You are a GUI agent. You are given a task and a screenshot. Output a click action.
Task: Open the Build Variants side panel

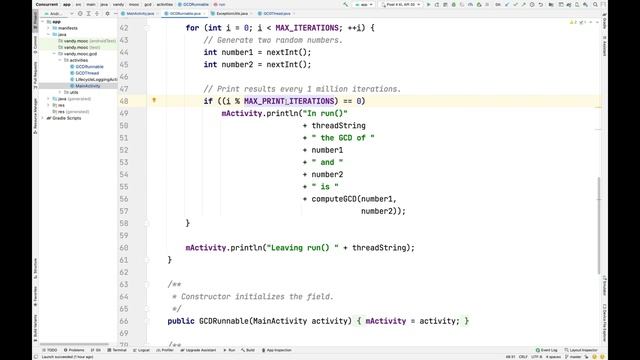[x=36, y=328]
